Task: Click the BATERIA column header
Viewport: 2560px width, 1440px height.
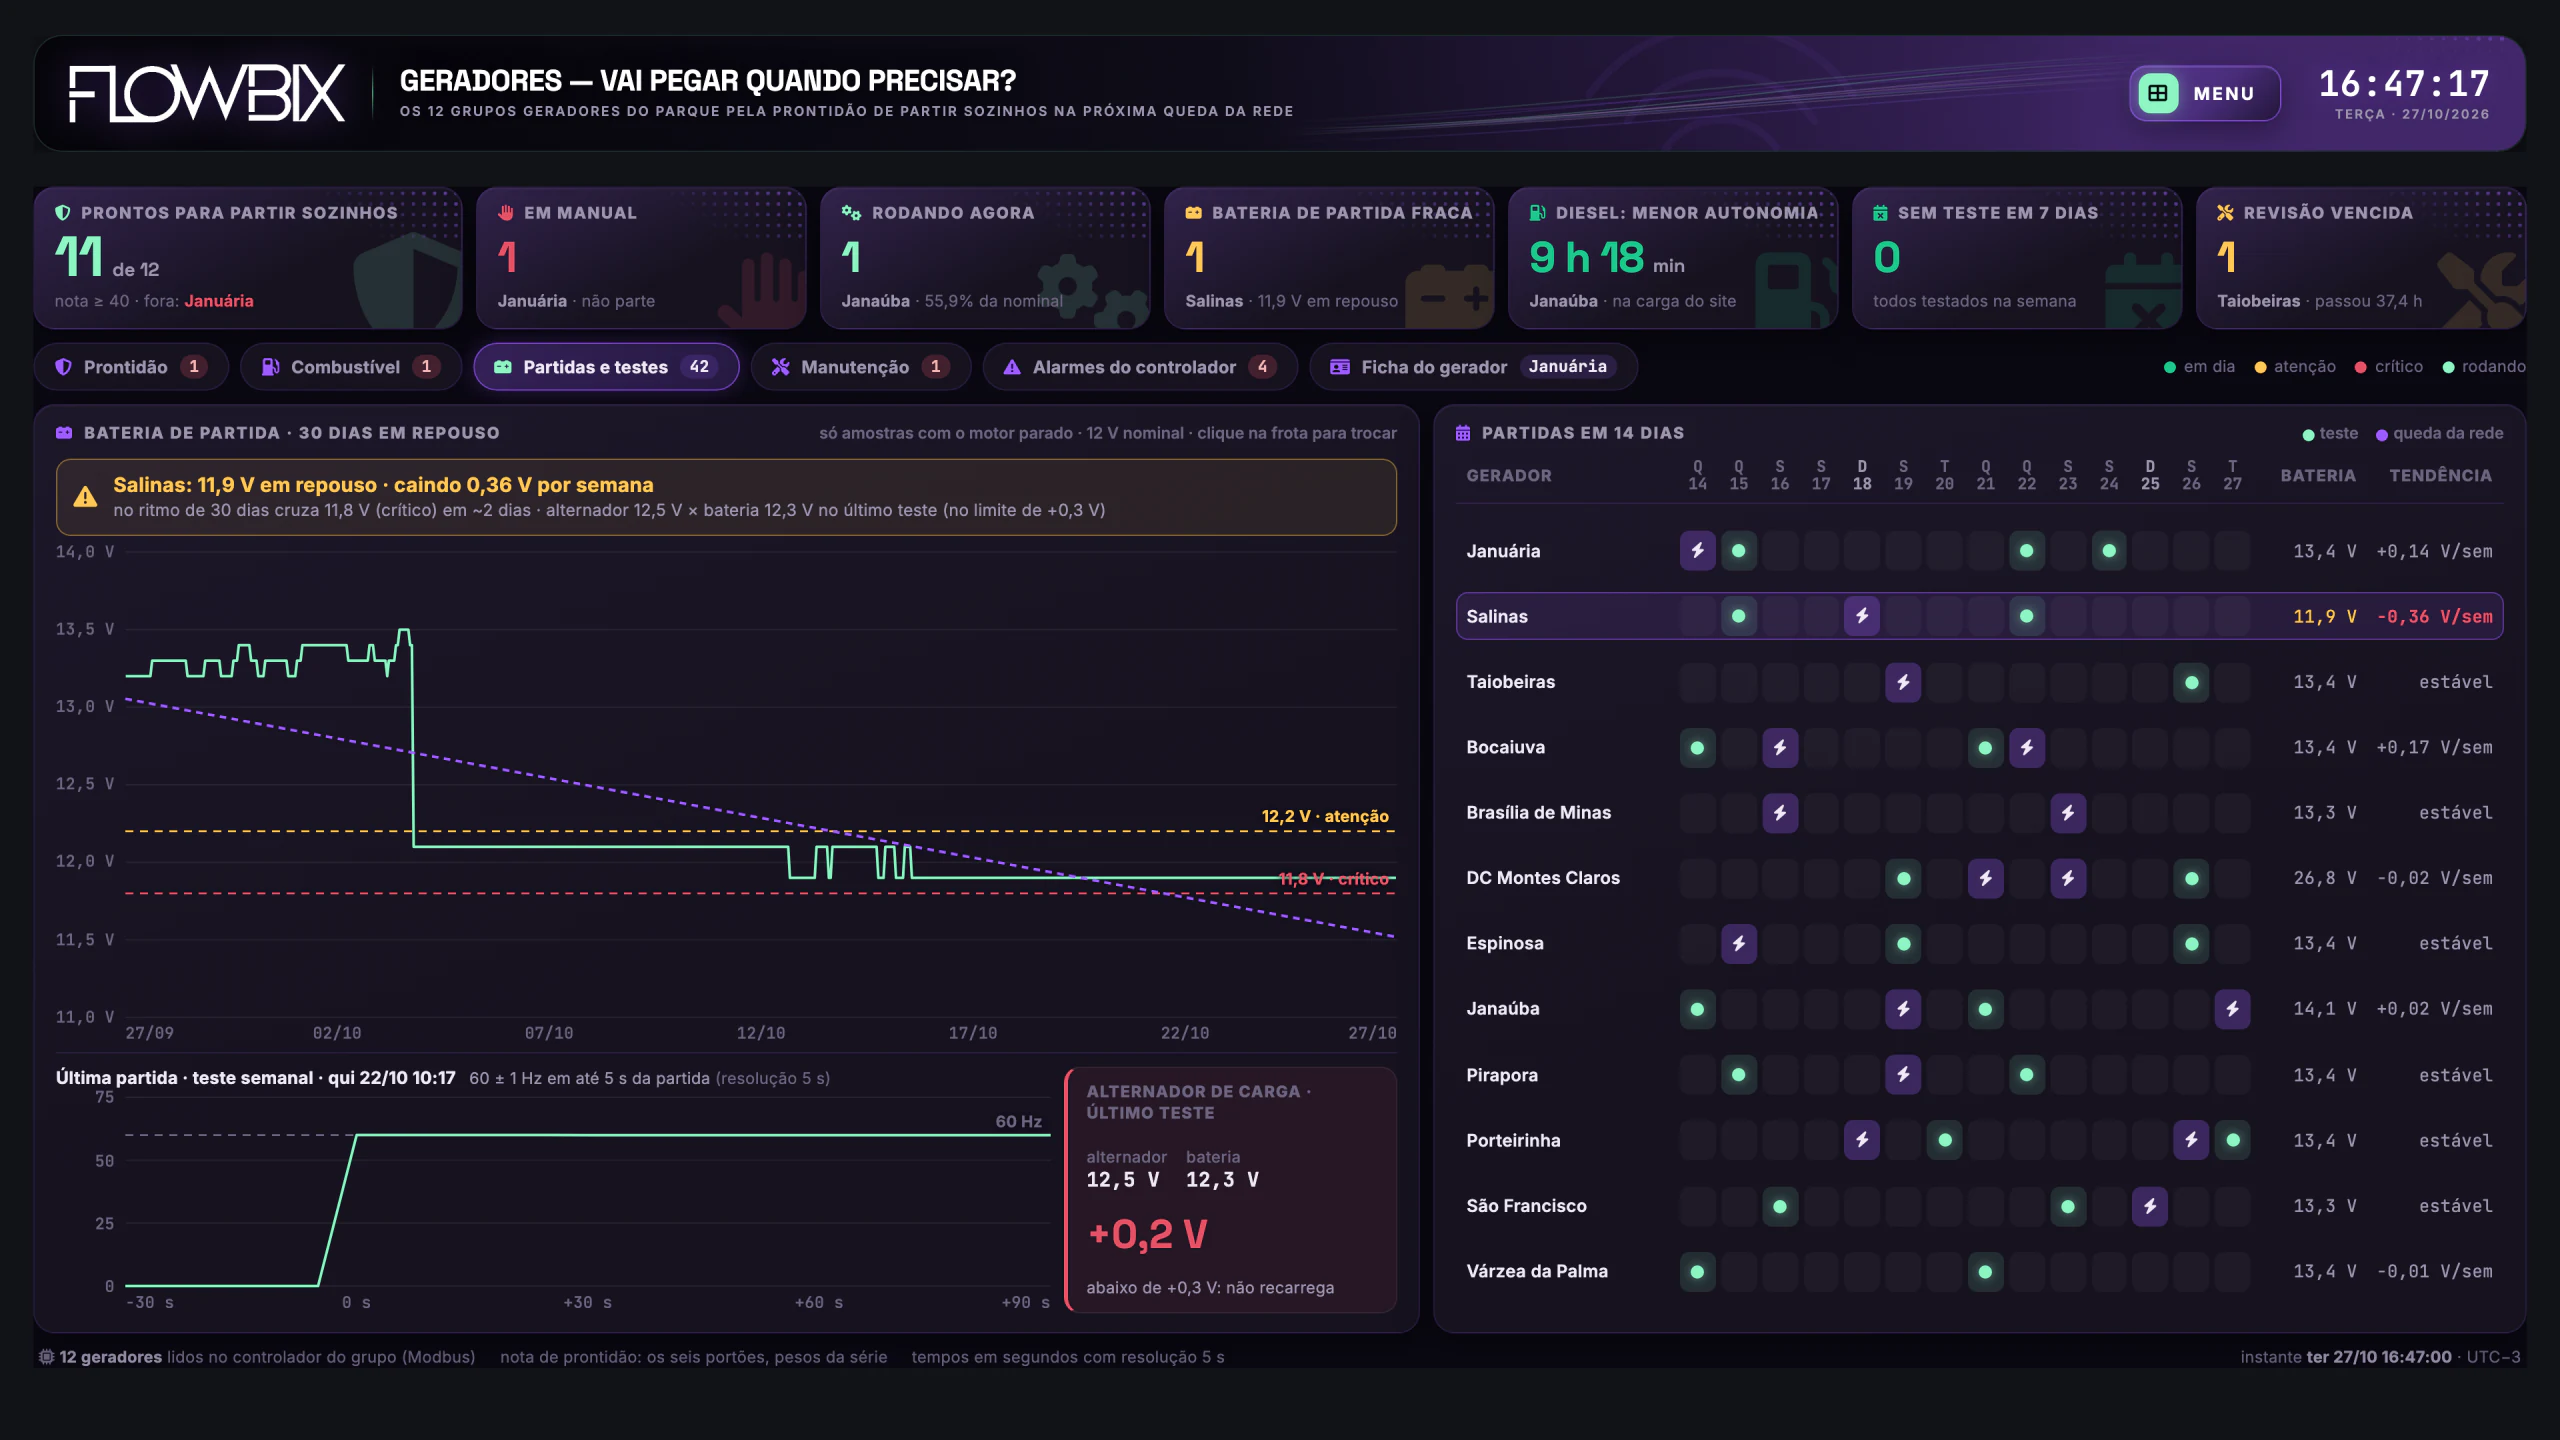Action: tap(2318, 476)
